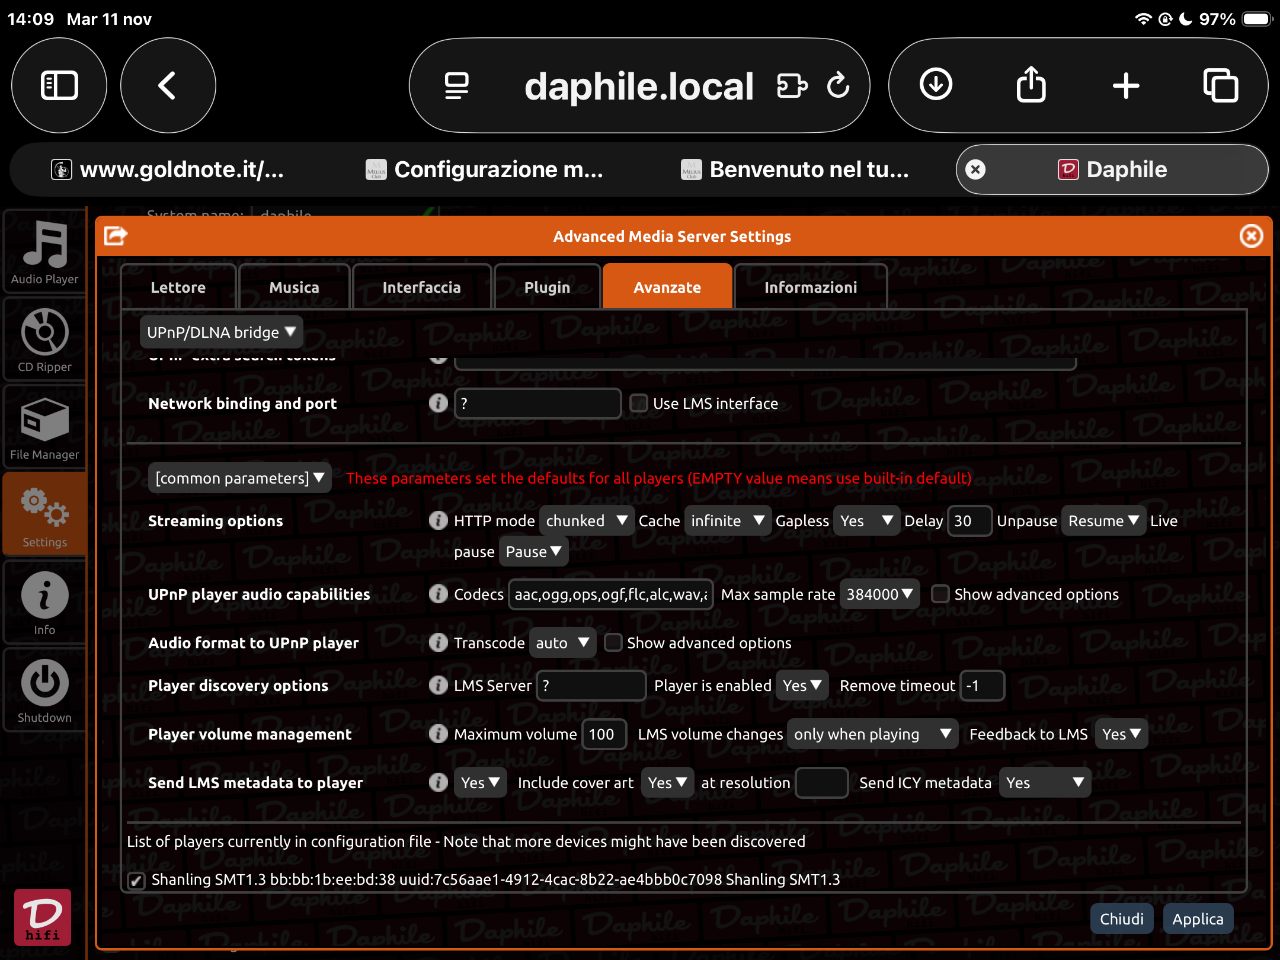Viewport: 1280px width, 960px height.
Task: Click info icon beside Streaming options
Action: 438,520
